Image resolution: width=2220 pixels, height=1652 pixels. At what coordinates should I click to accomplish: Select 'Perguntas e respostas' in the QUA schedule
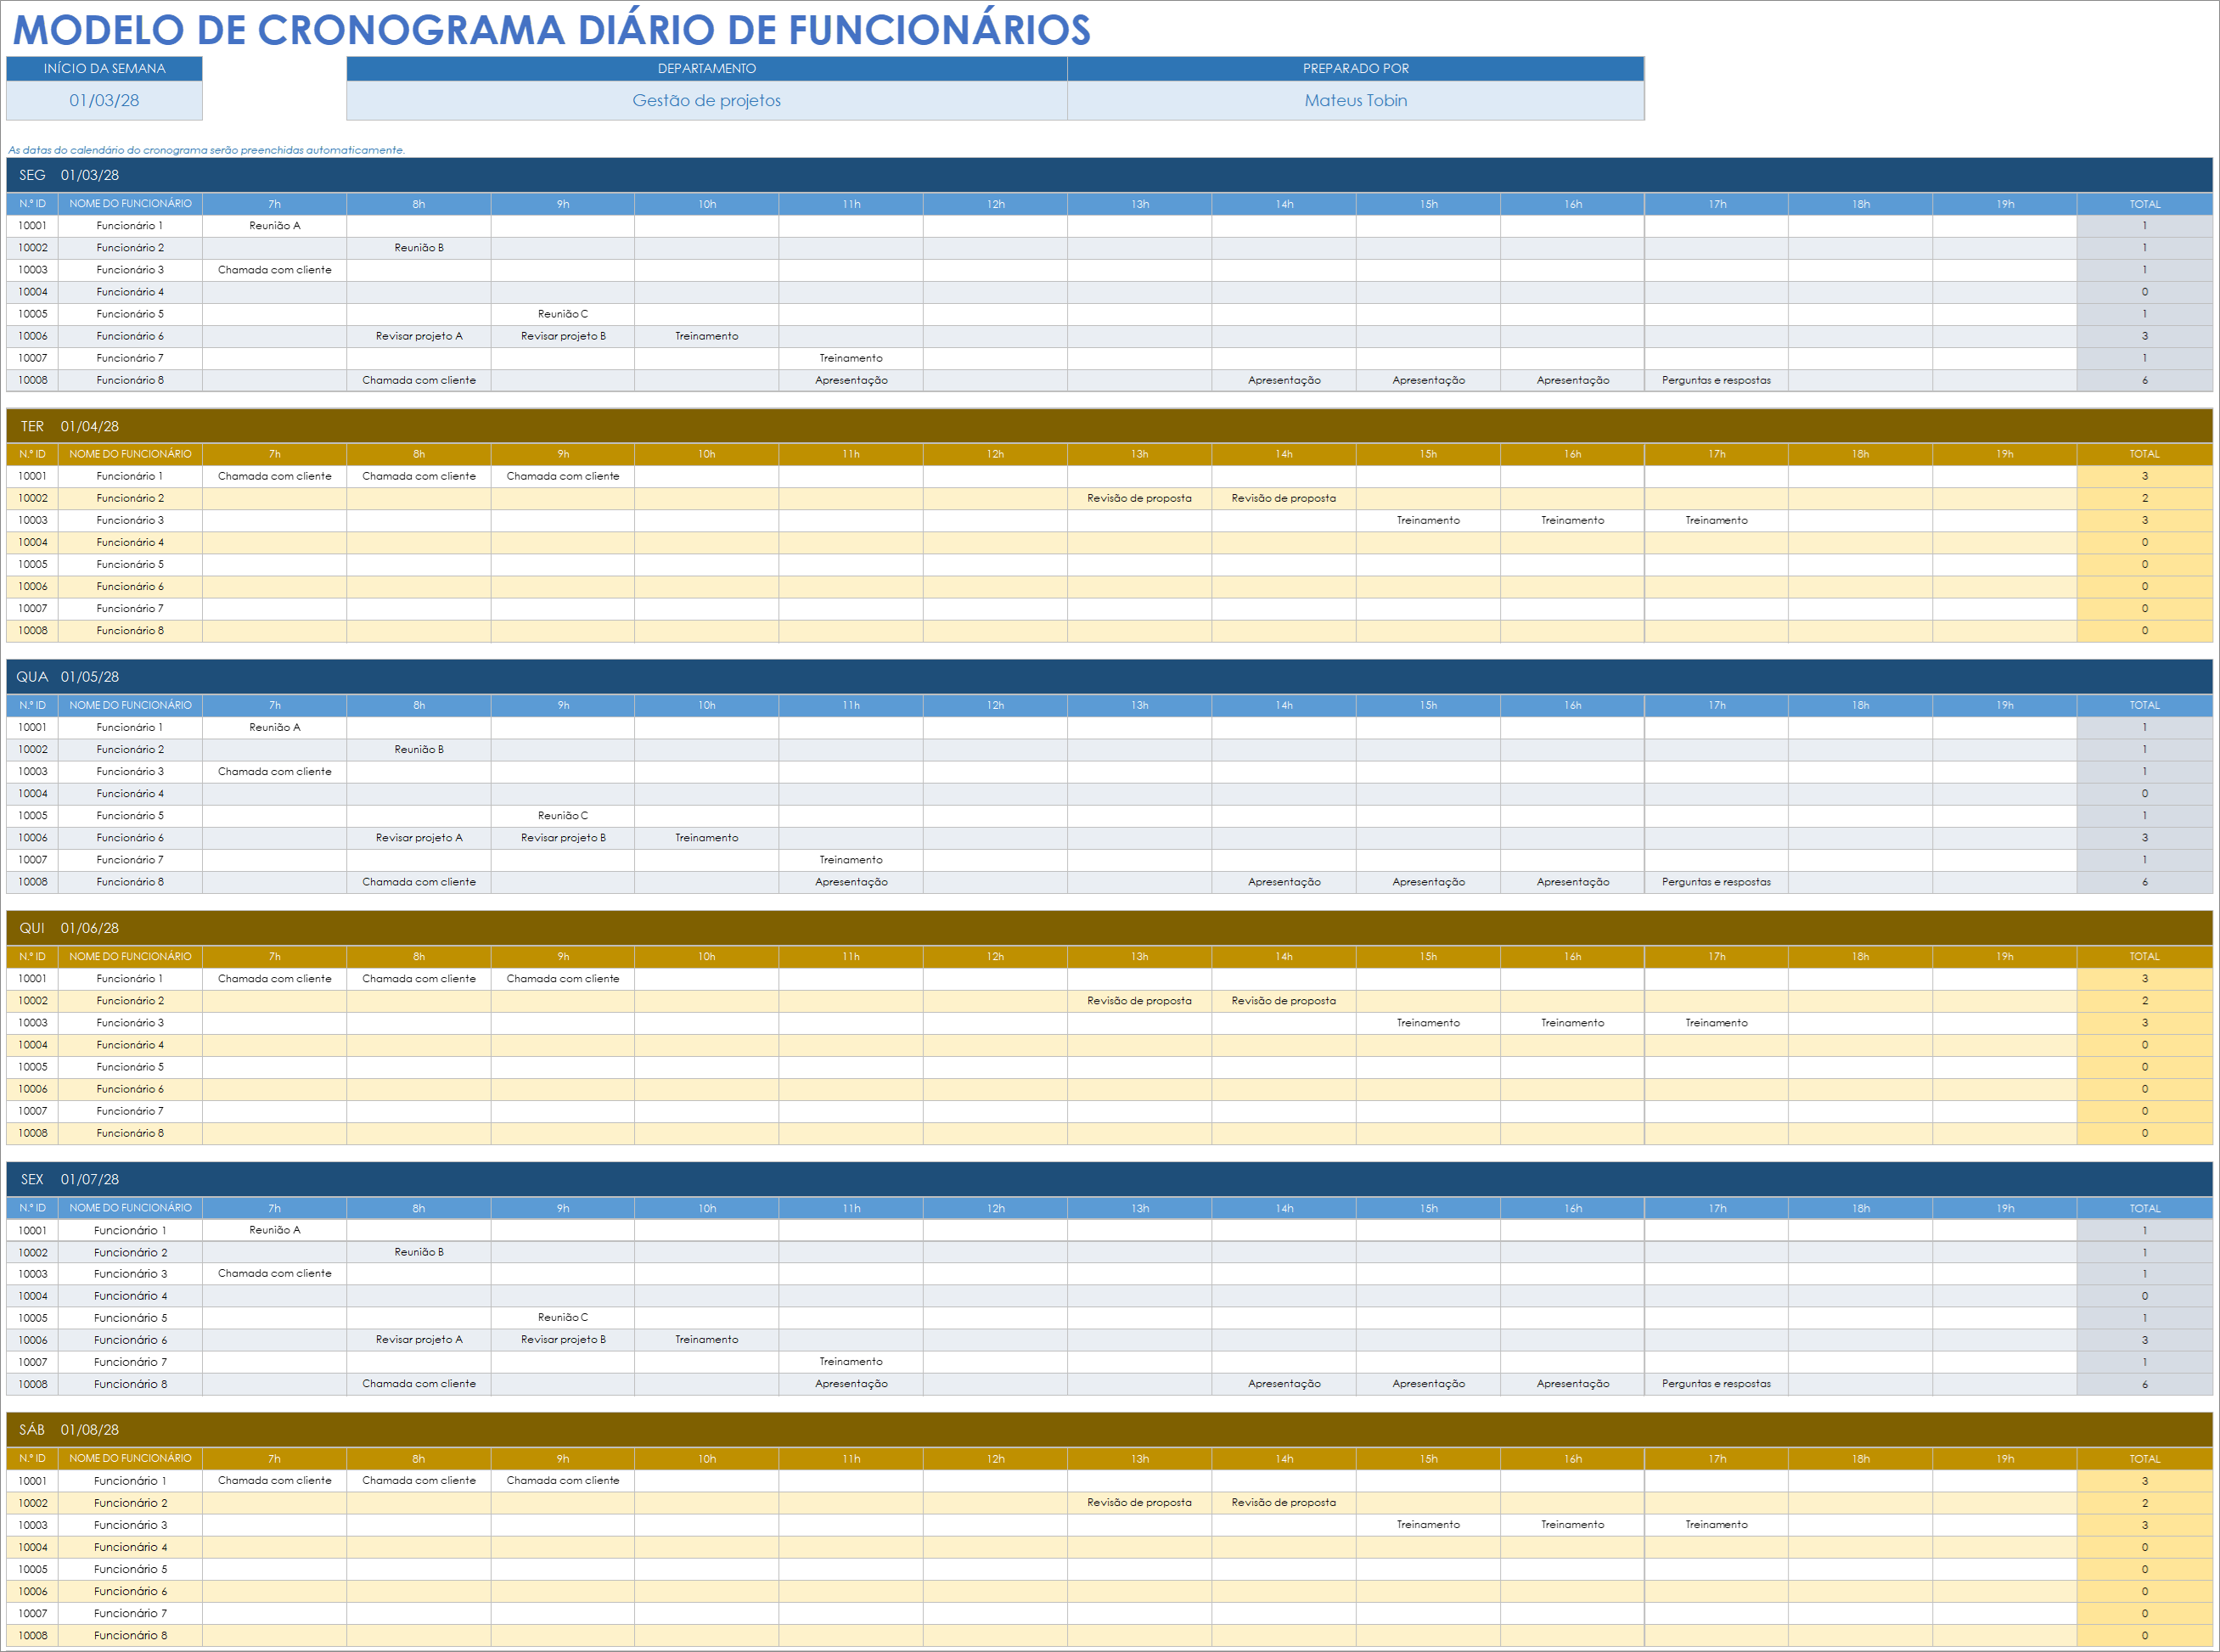click(x=1716, y=882)
